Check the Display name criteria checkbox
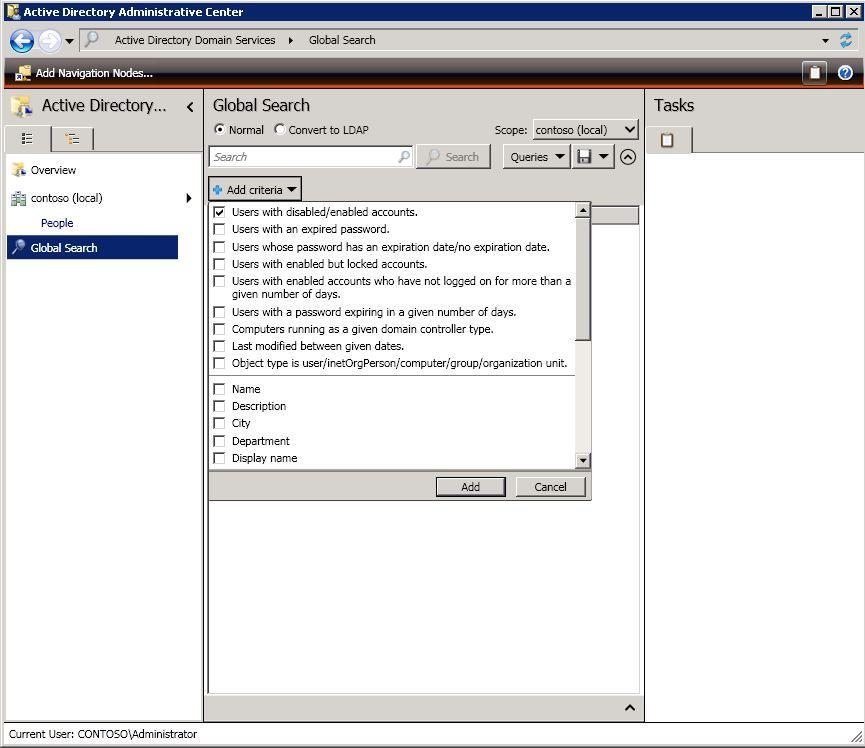 (220, 458)
